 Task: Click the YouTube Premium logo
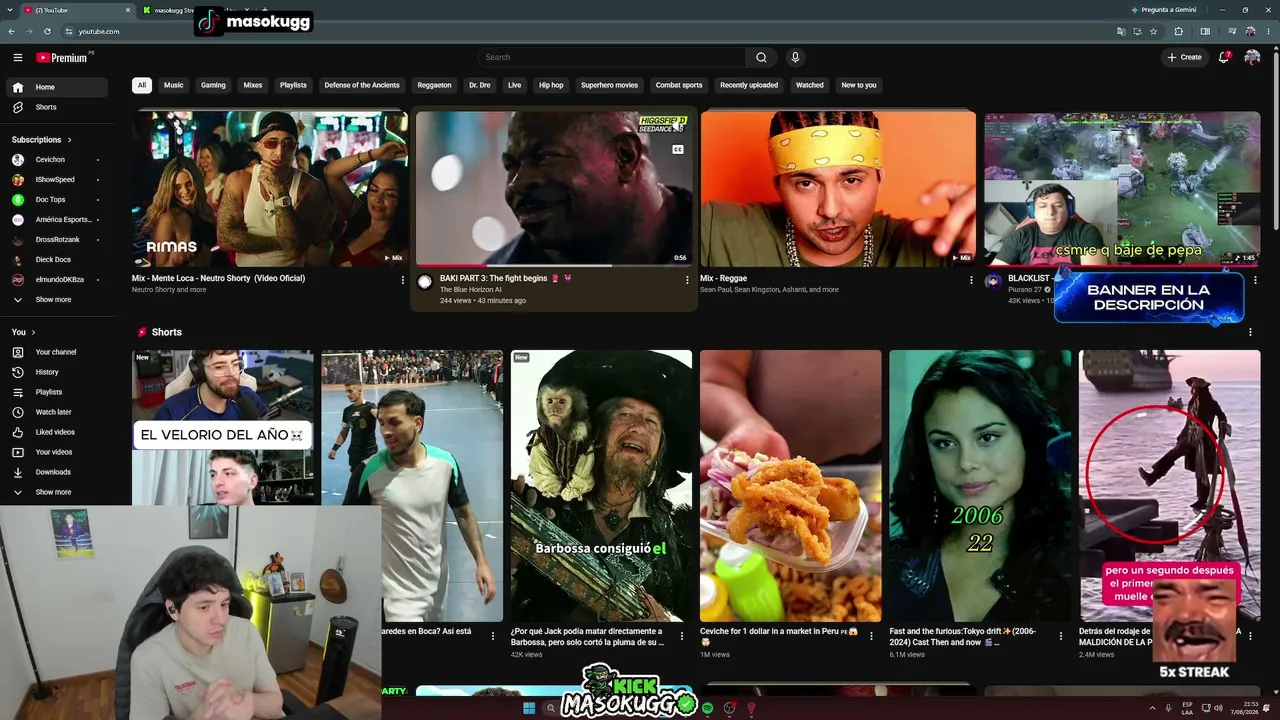click(x=64, y=57)
